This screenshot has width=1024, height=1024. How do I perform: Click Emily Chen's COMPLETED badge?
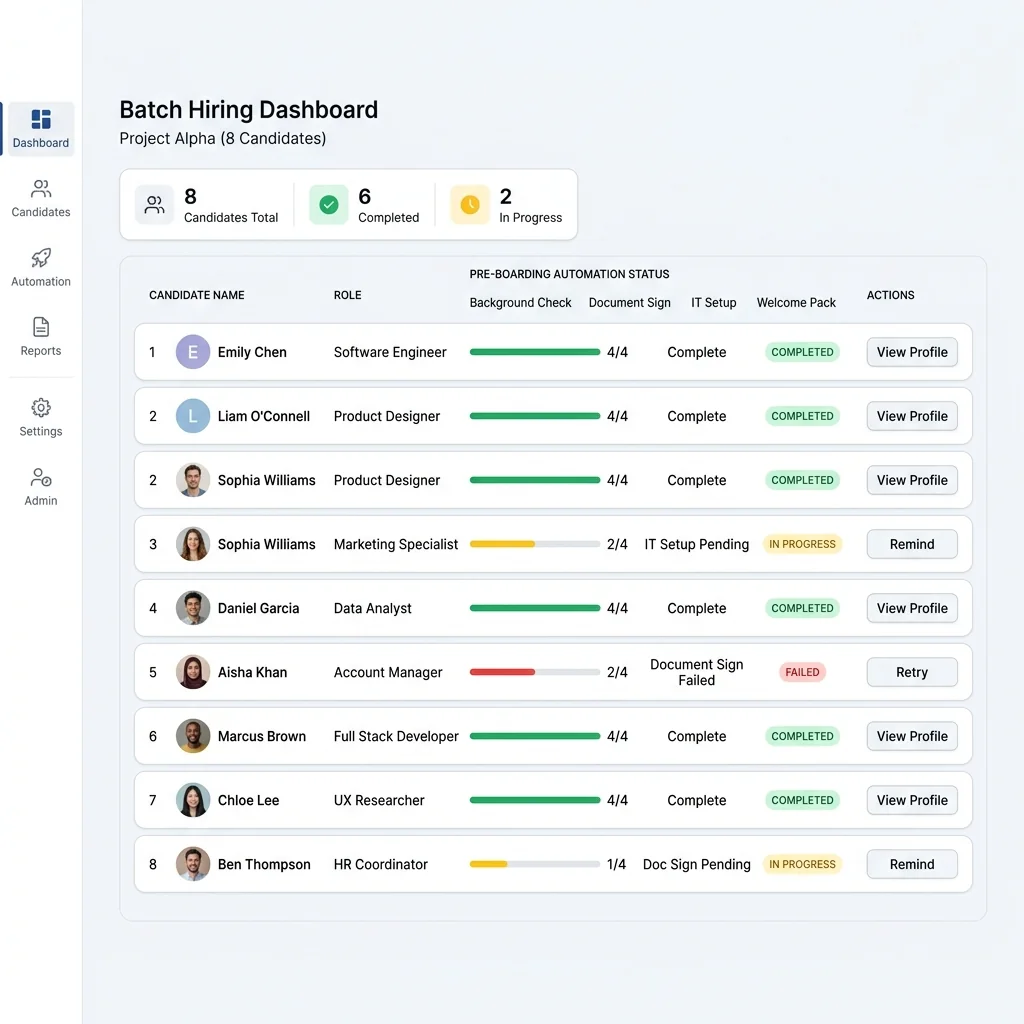point(802,352)
